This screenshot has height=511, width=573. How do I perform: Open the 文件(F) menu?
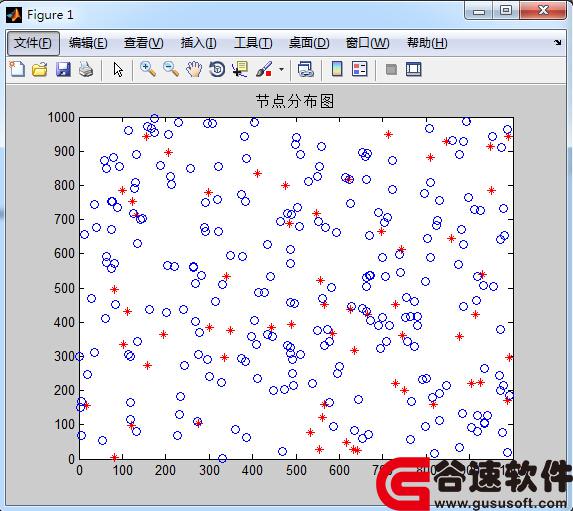click(x=33, y=43)
